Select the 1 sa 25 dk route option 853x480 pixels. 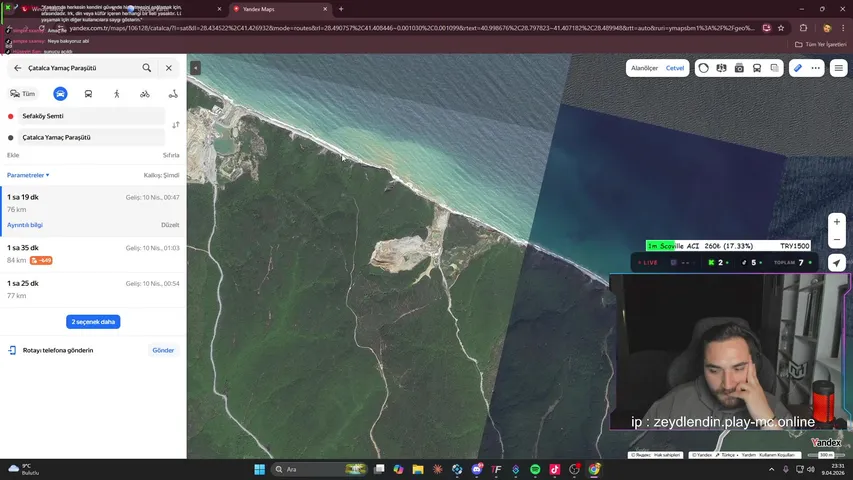pyautogui.click(x=93, y=289)
